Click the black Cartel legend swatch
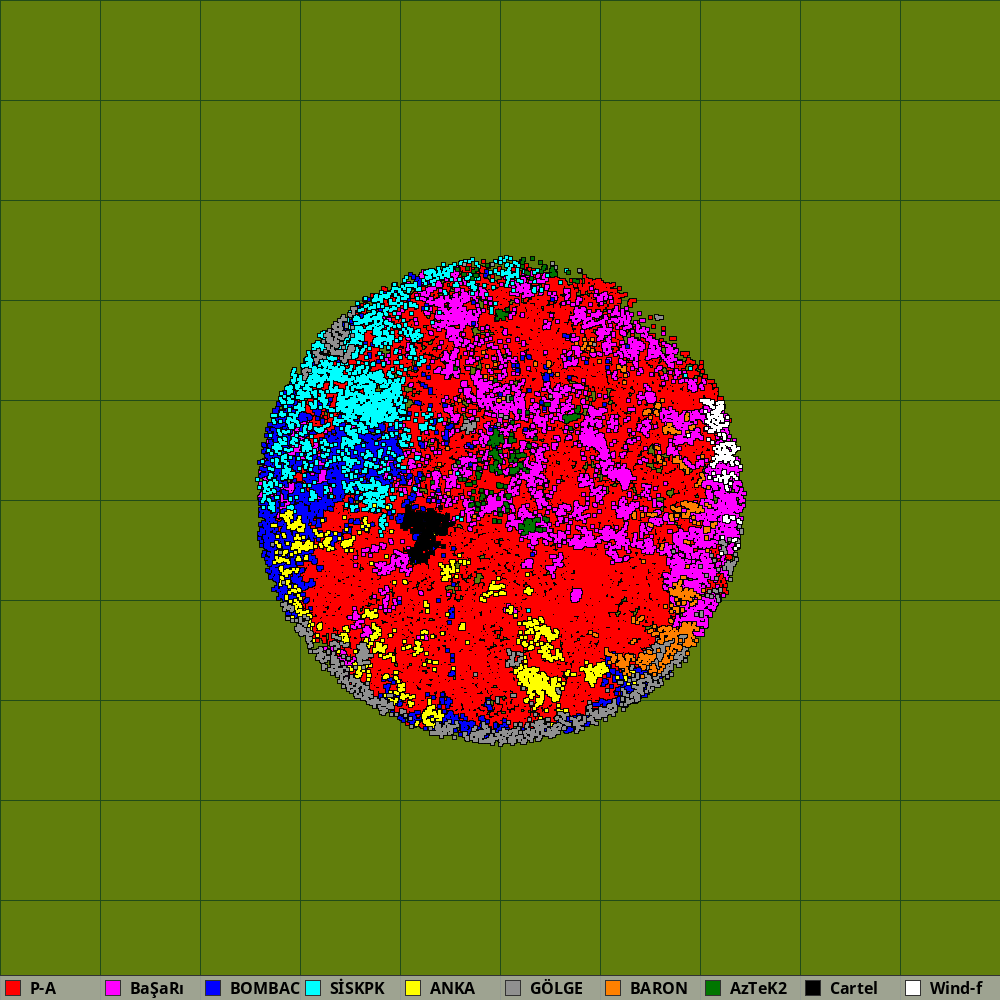Screen dimensions: 1000x1000 (813, 988)
